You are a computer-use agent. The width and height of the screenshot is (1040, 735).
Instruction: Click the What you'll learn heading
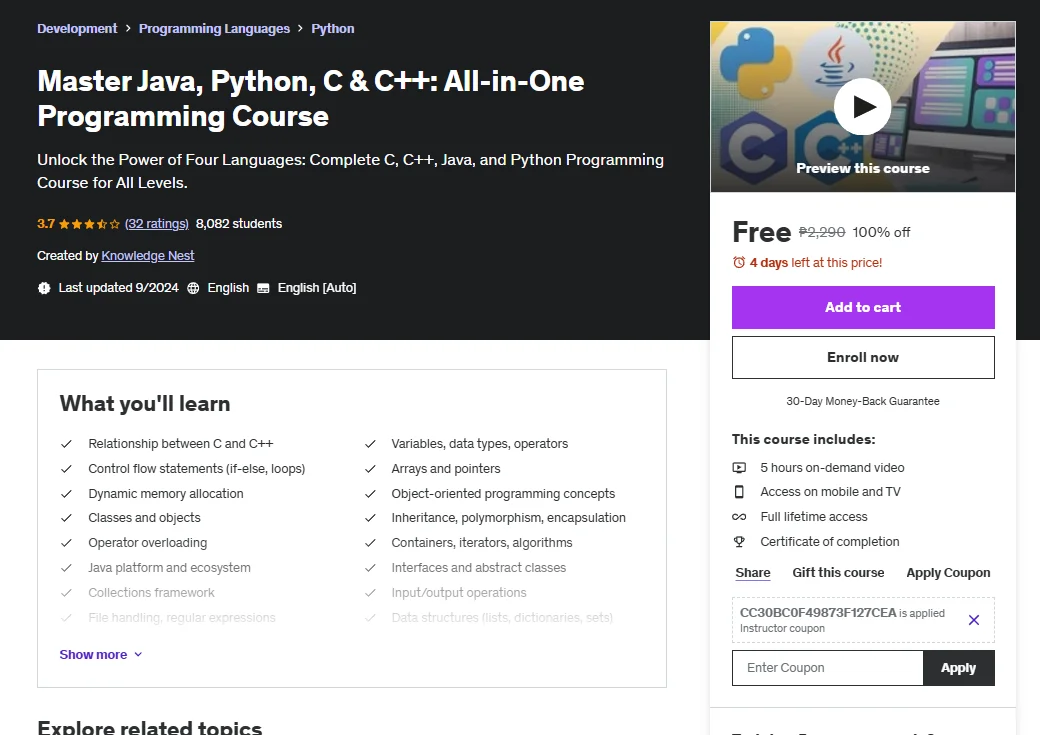(x=145, y=403)
